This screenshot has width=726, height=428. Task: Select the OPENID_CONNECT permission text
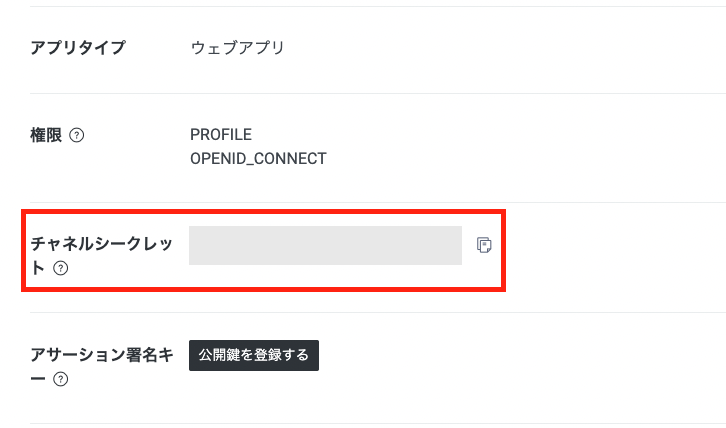pos(258,158)
